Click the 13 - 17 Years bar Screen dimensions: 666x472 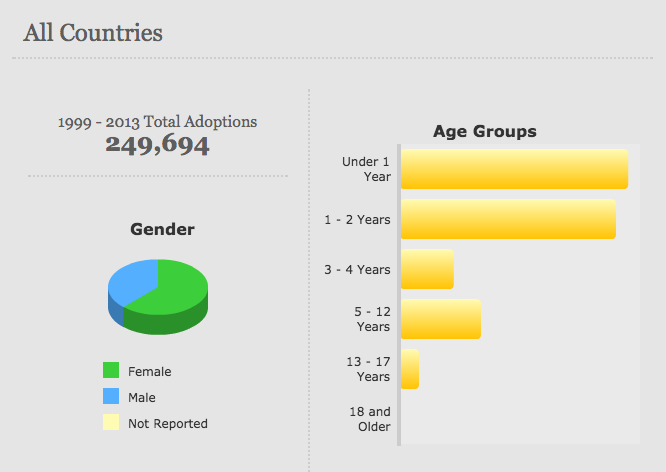click(x=410, y=369)
